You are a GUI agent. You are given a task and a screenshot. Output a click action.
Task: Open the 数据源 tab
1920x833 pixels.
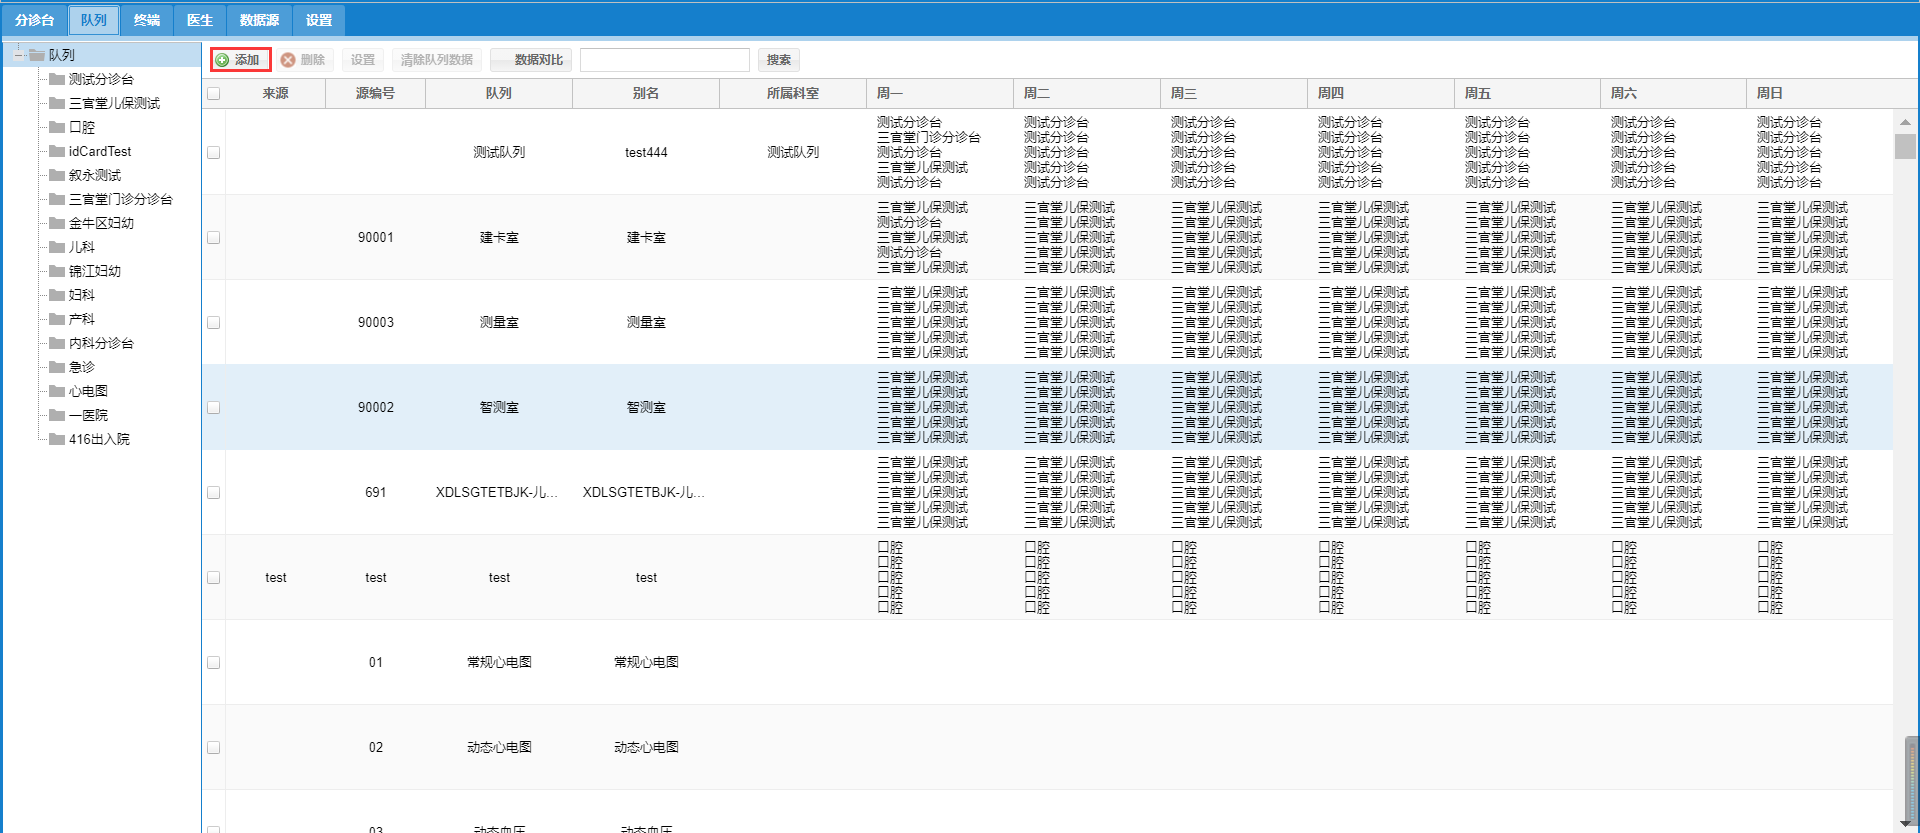coord(259,20)
